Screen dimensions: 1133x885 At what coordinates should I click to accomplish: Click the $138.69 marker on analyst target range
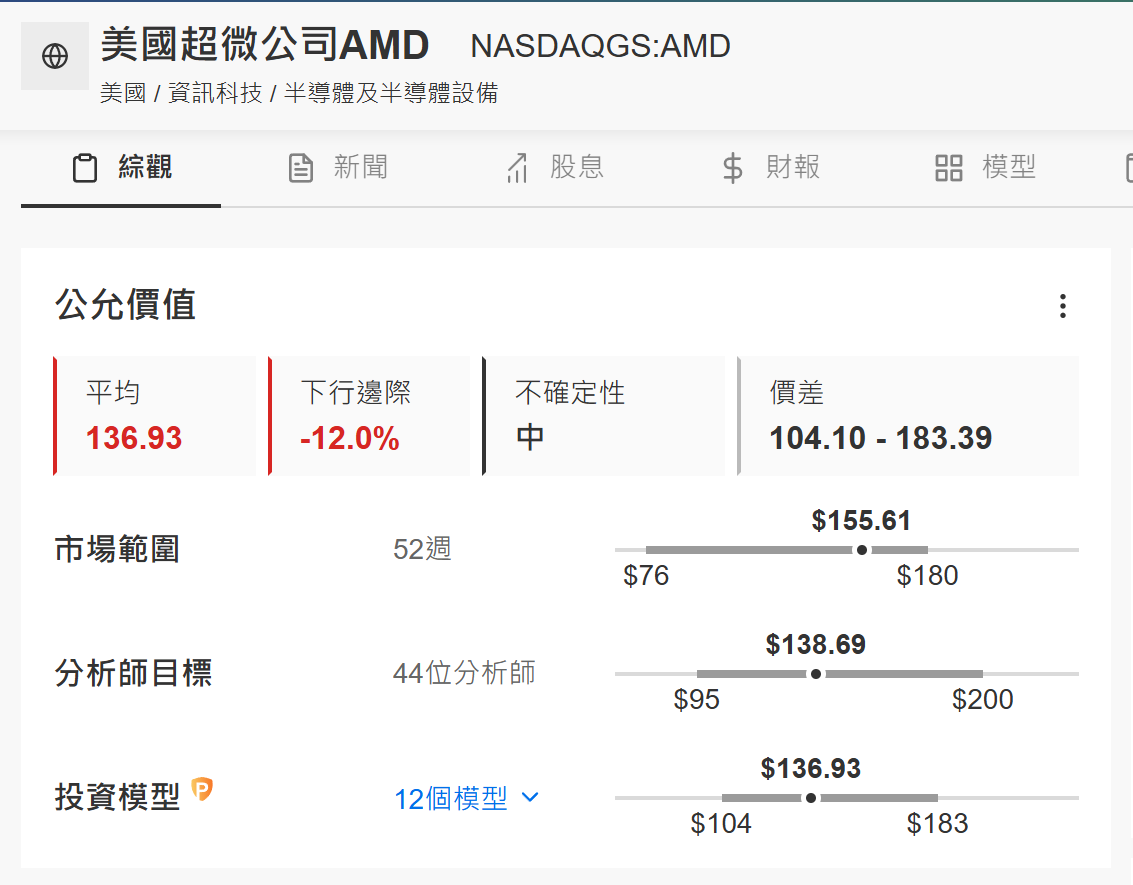pyautogui.click(x=816, y=674)
